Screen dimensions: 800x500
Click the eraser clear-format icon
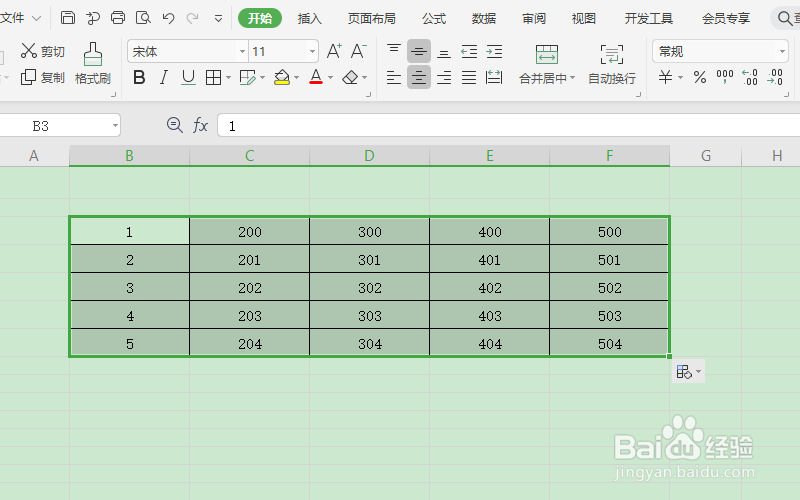pyautogui.click(x=350, y=78)
